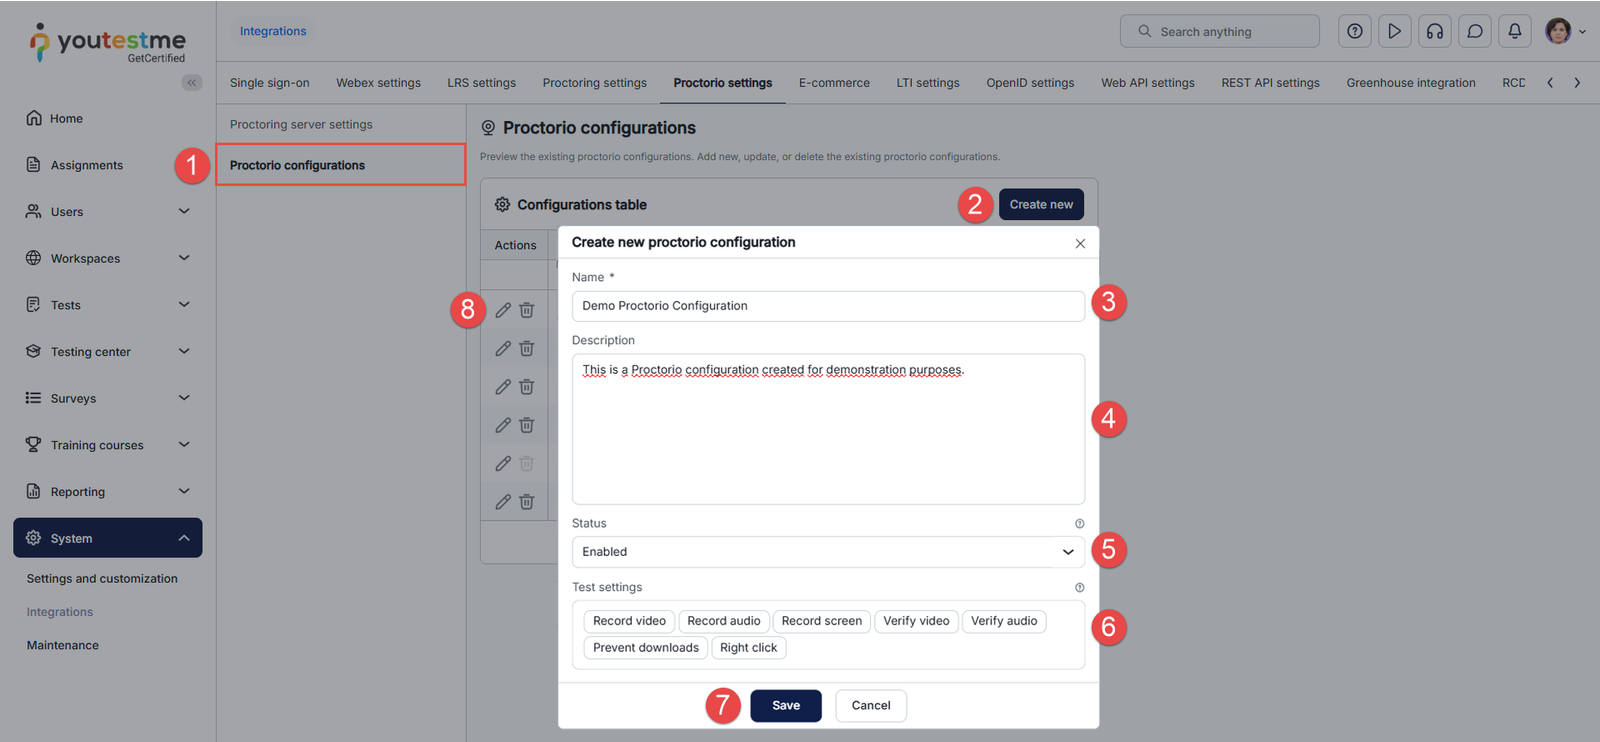
Task: Click the help question mark icon
Action: coord(1354,31)
